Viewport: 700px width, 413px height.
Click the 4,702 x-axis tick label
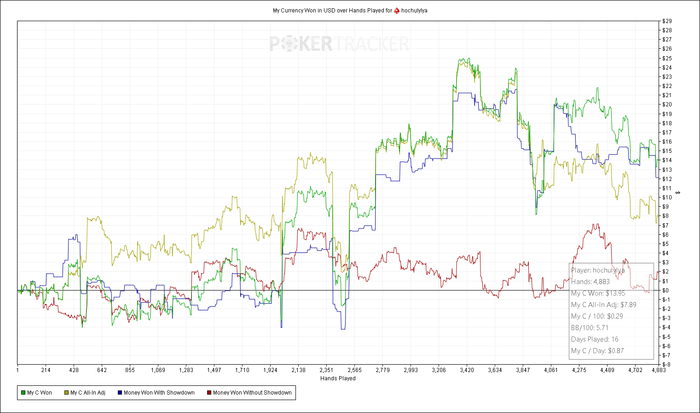(635, 370)
